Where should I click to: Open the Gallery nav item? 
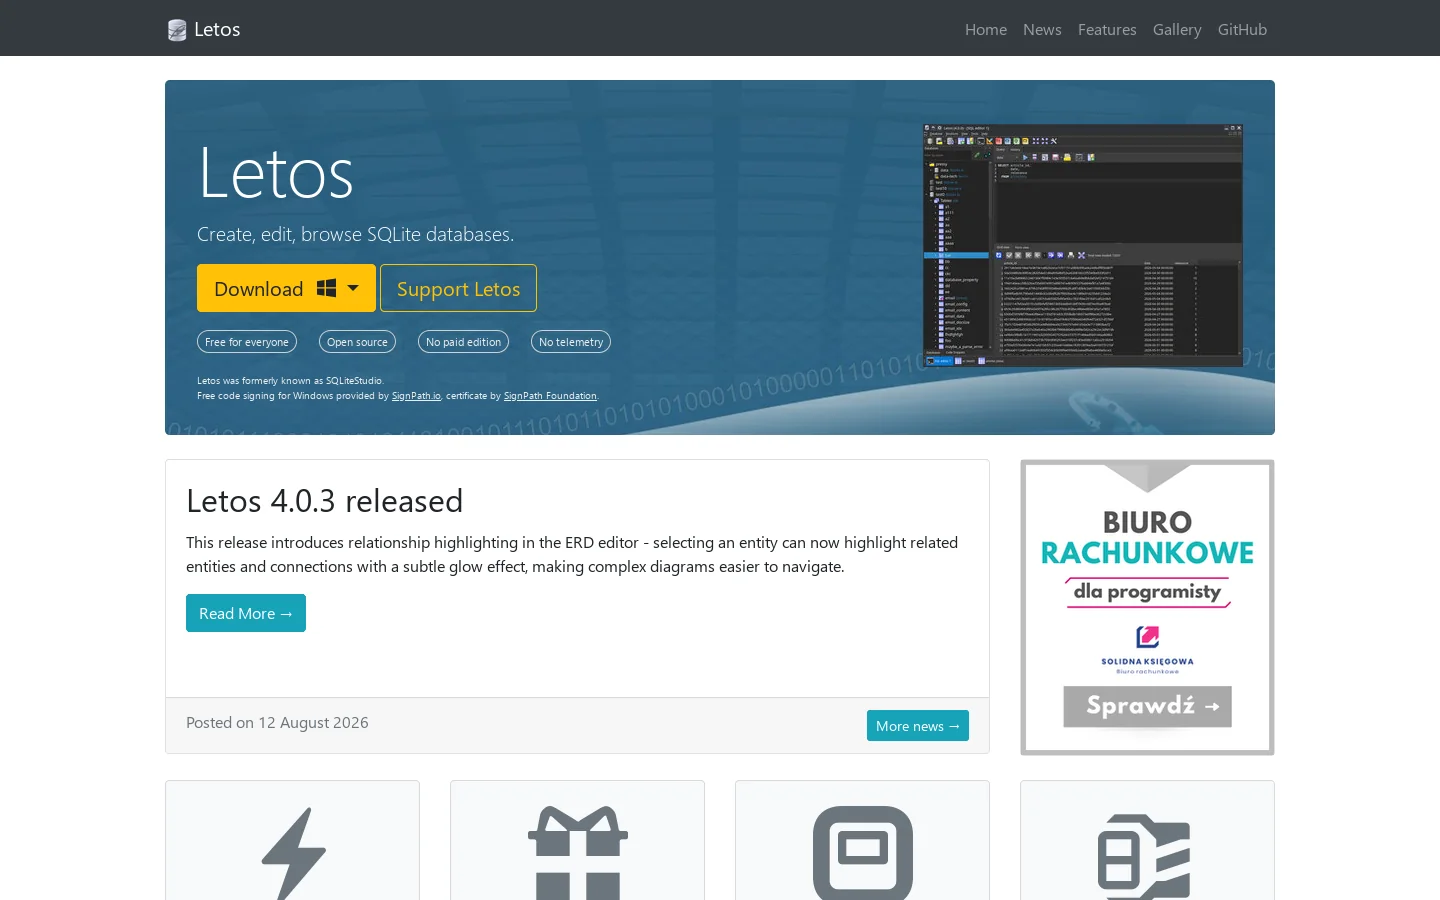pos(1177,30)
